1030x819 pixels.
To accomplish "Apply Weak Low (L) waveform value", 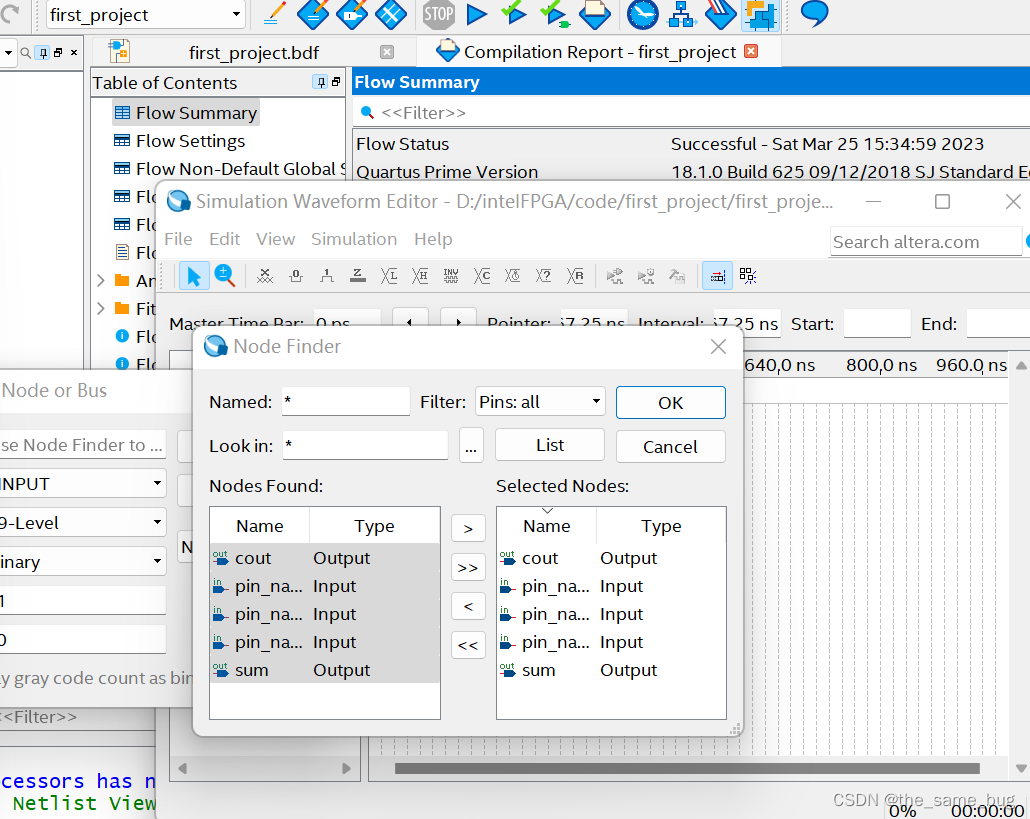I will coord(388,276).
